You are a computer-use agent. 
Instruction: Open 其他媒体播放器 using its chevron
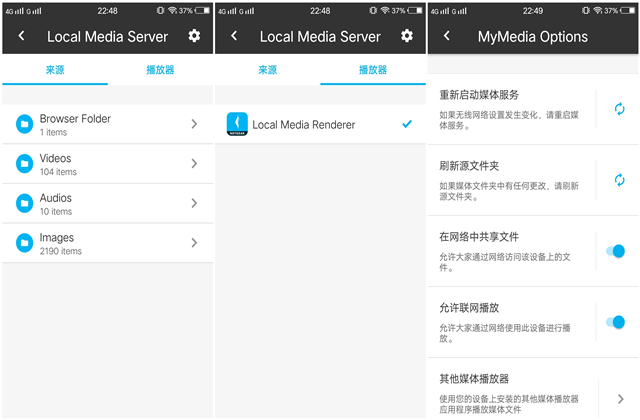(x=620, y=398)
